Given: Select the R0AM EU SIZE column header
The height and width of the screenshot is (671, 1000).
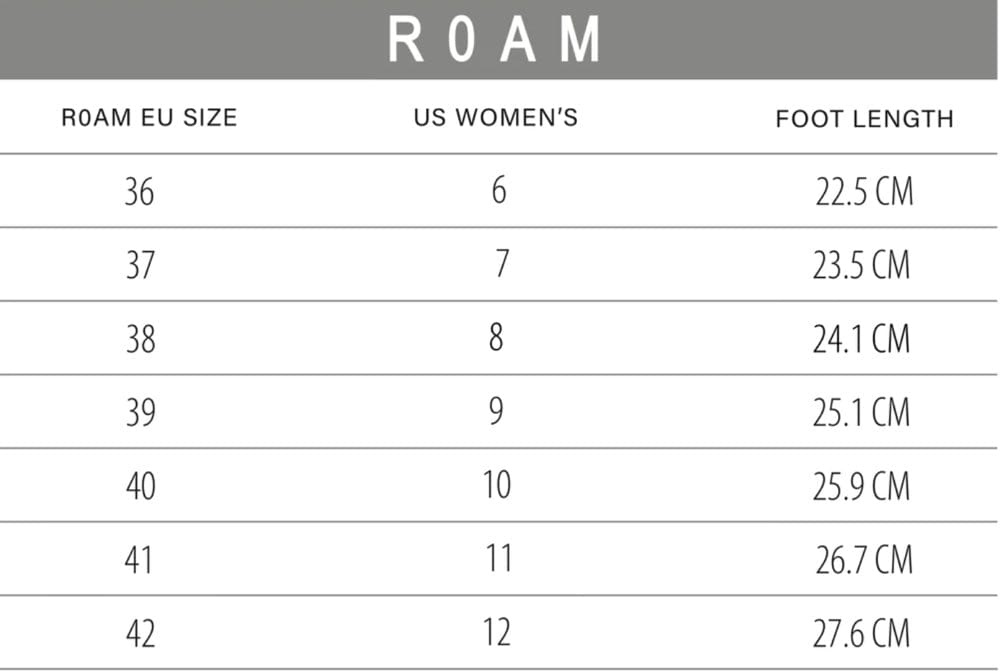Looking at the screenshot, I should pyautogui.click(x=149, y=118).
